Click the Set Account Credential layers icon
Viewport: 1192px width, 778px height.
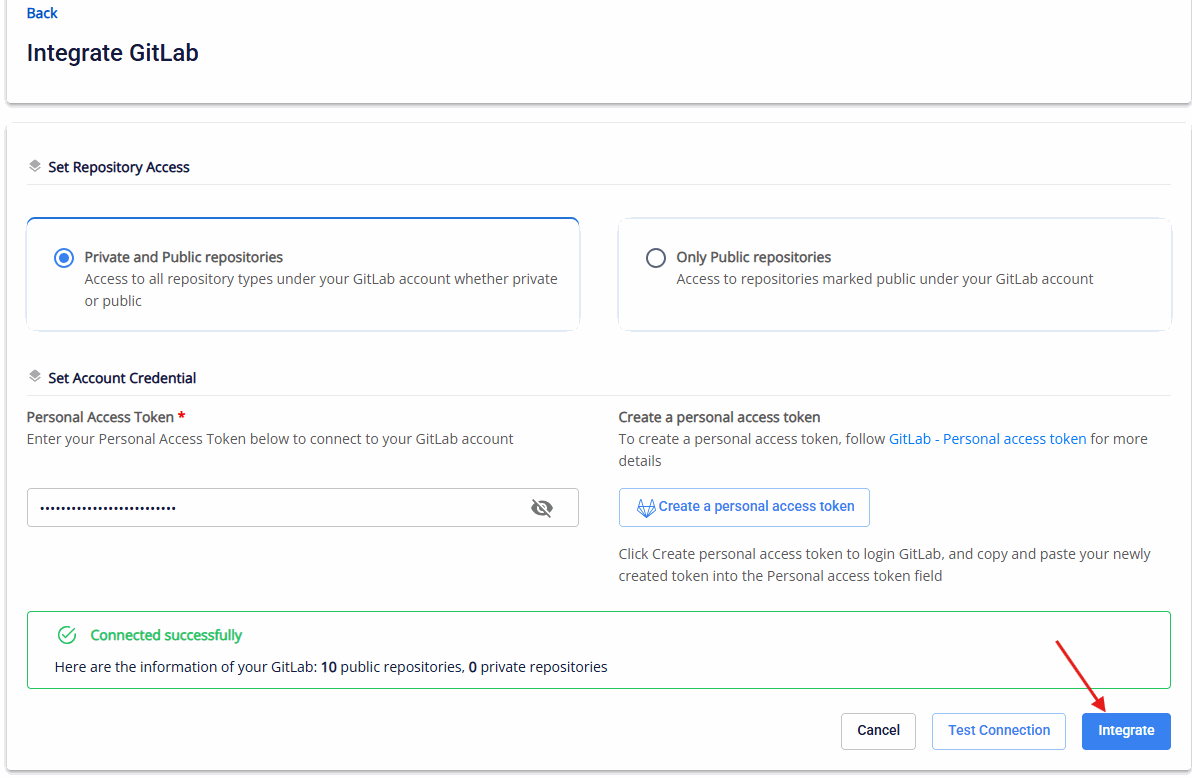click(34, 376)
